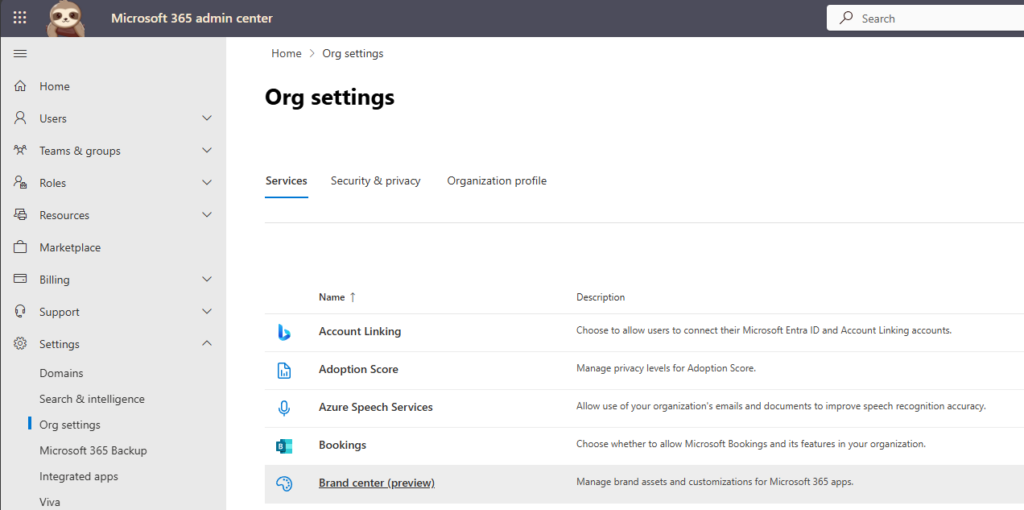Image resolution: width=1024 pixels, height=510 pixels.
Task: Click Azure Speech description about speech recognition
Action: tap(780, 406)
